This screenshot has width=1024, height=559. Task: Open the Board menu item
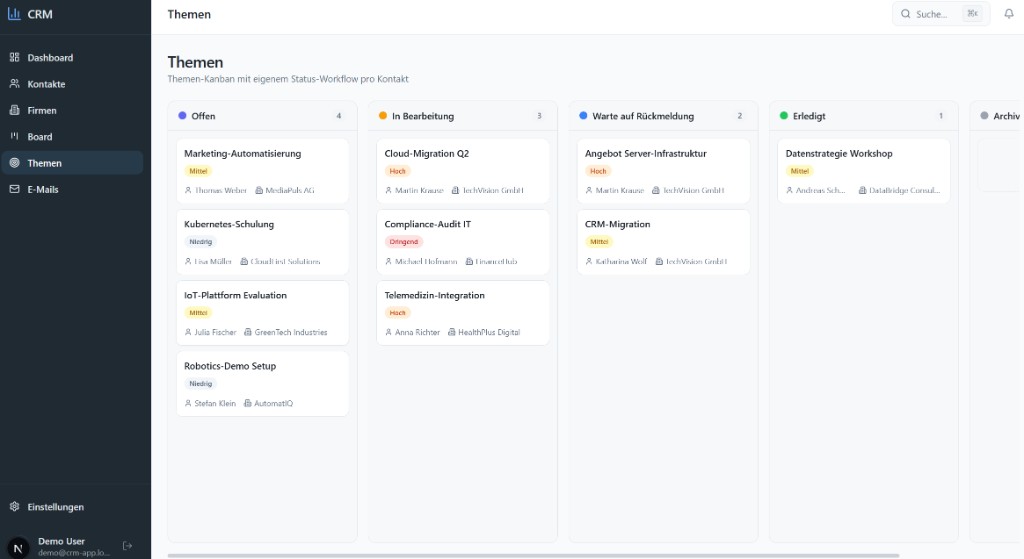40,137
